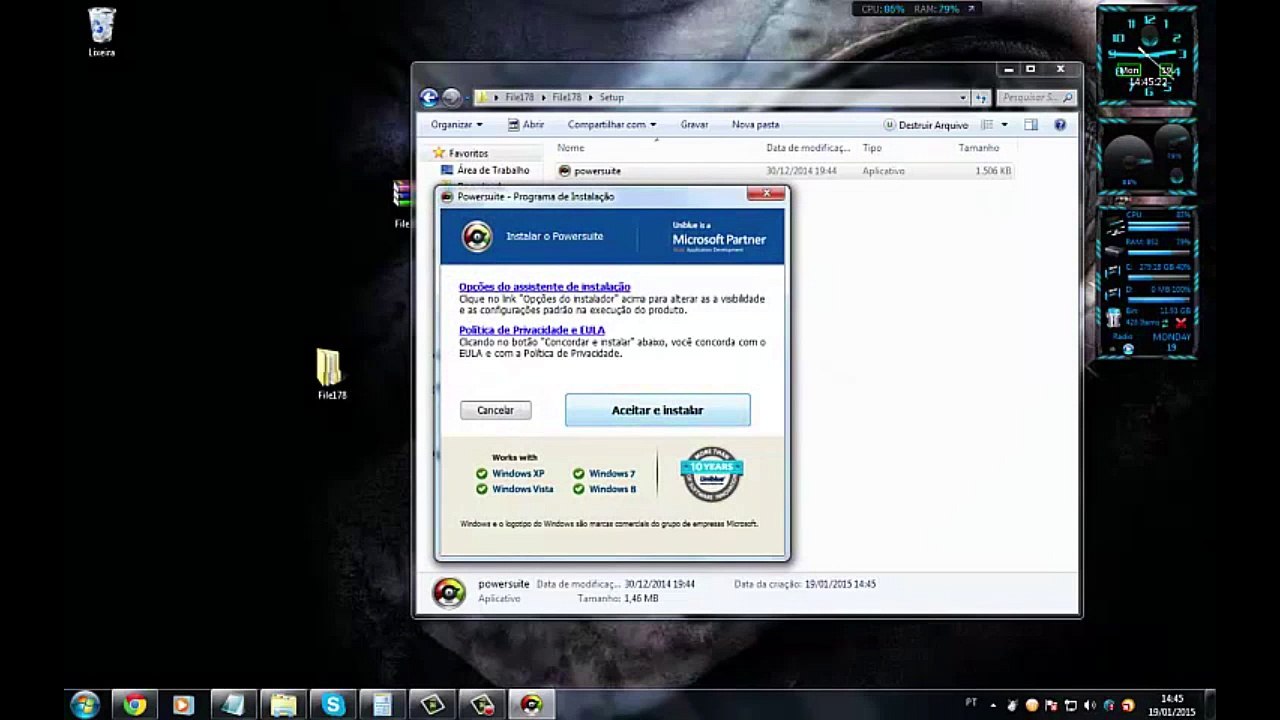This screenshot has height=720, width=1280.
Task: Open the Compartilhar com menu
Action: pos(612,125)
